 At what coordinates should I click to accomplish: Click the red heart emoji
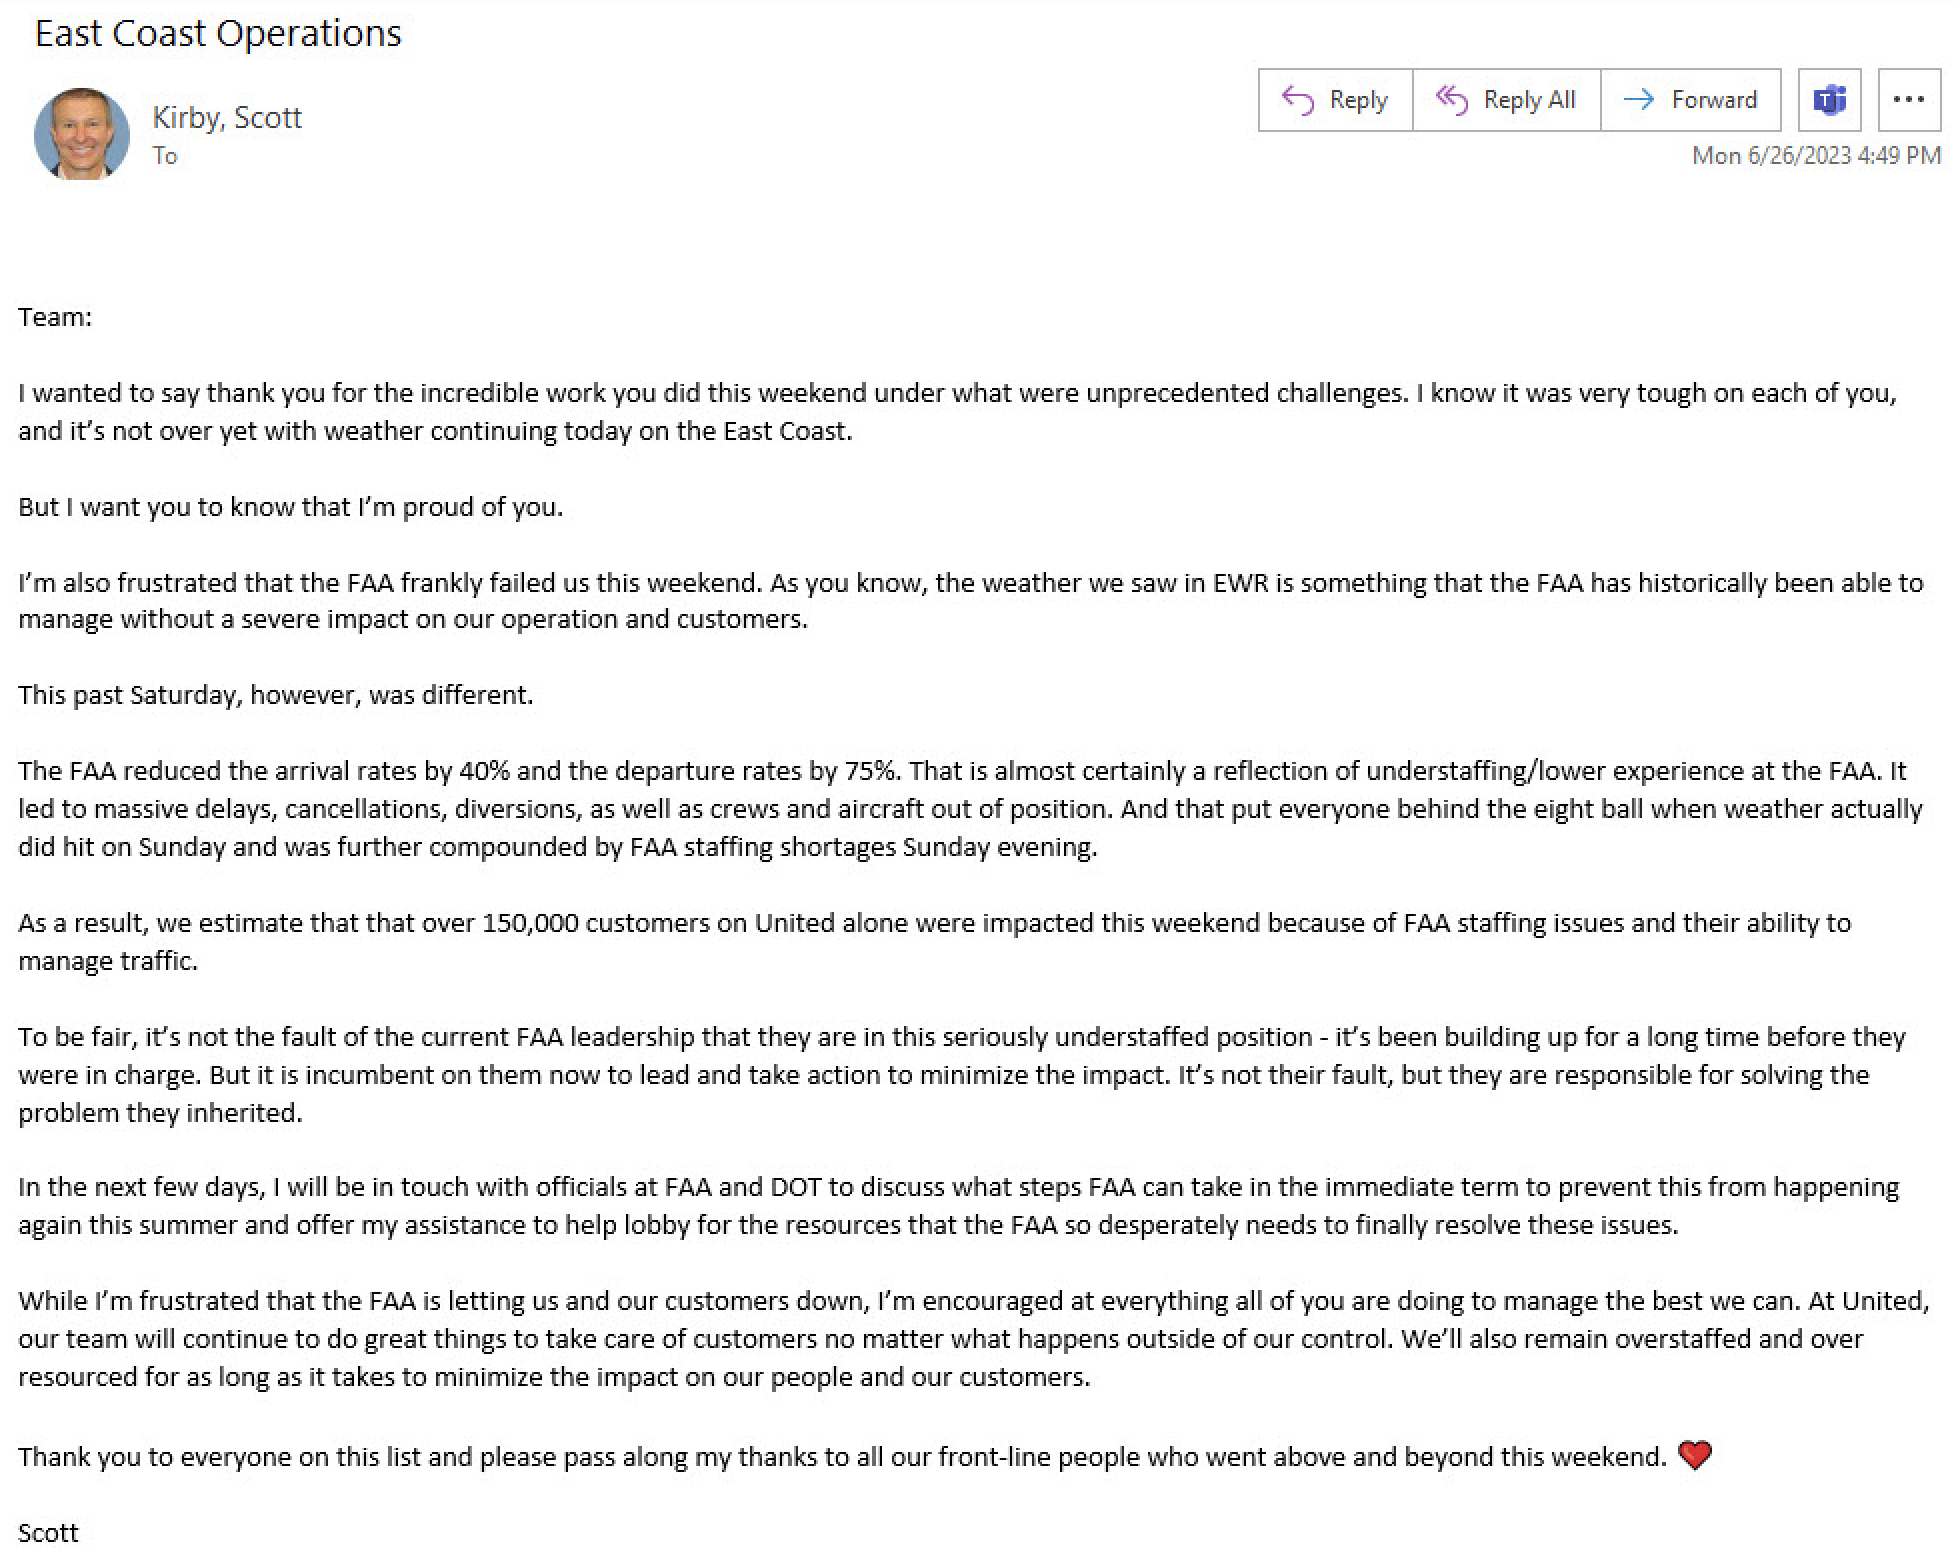(x=1694, y=1455)
